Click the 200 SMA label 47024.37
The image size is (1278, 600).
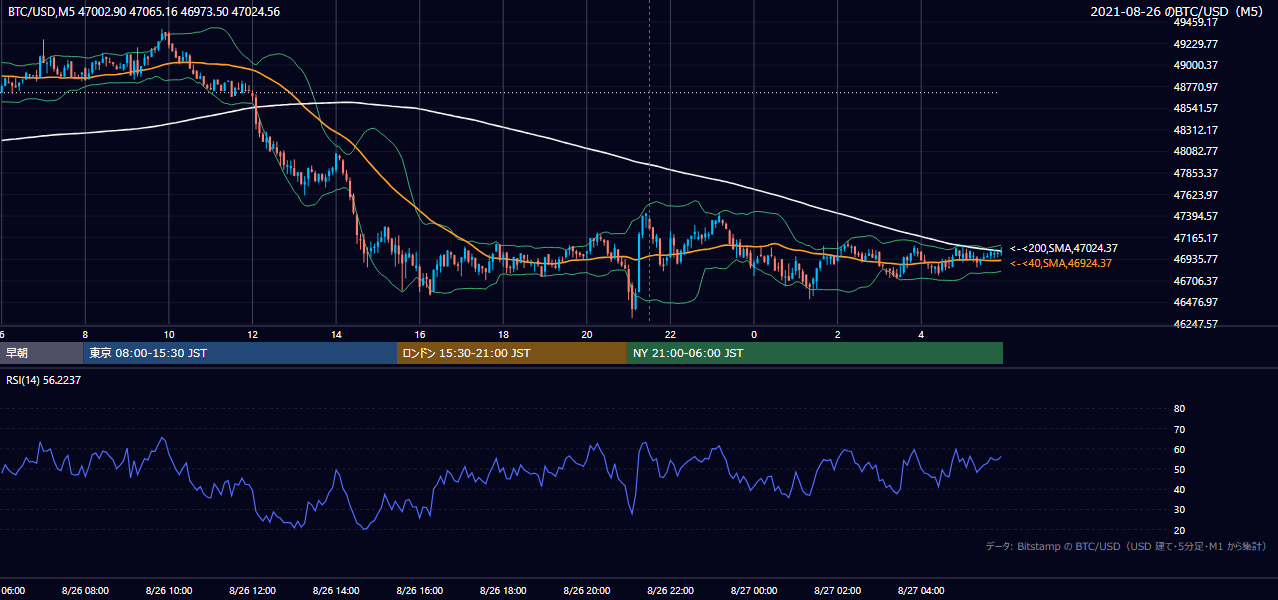coord(1063,248)
